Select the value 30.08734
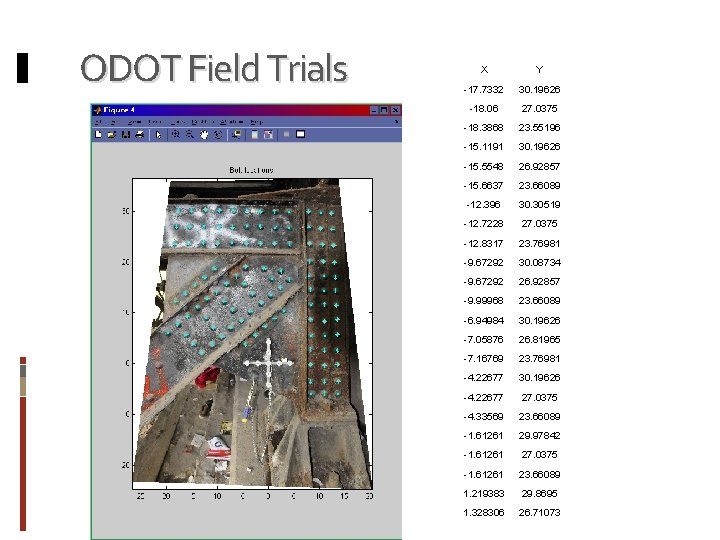720x540 pixels. [x=540, y=263]
